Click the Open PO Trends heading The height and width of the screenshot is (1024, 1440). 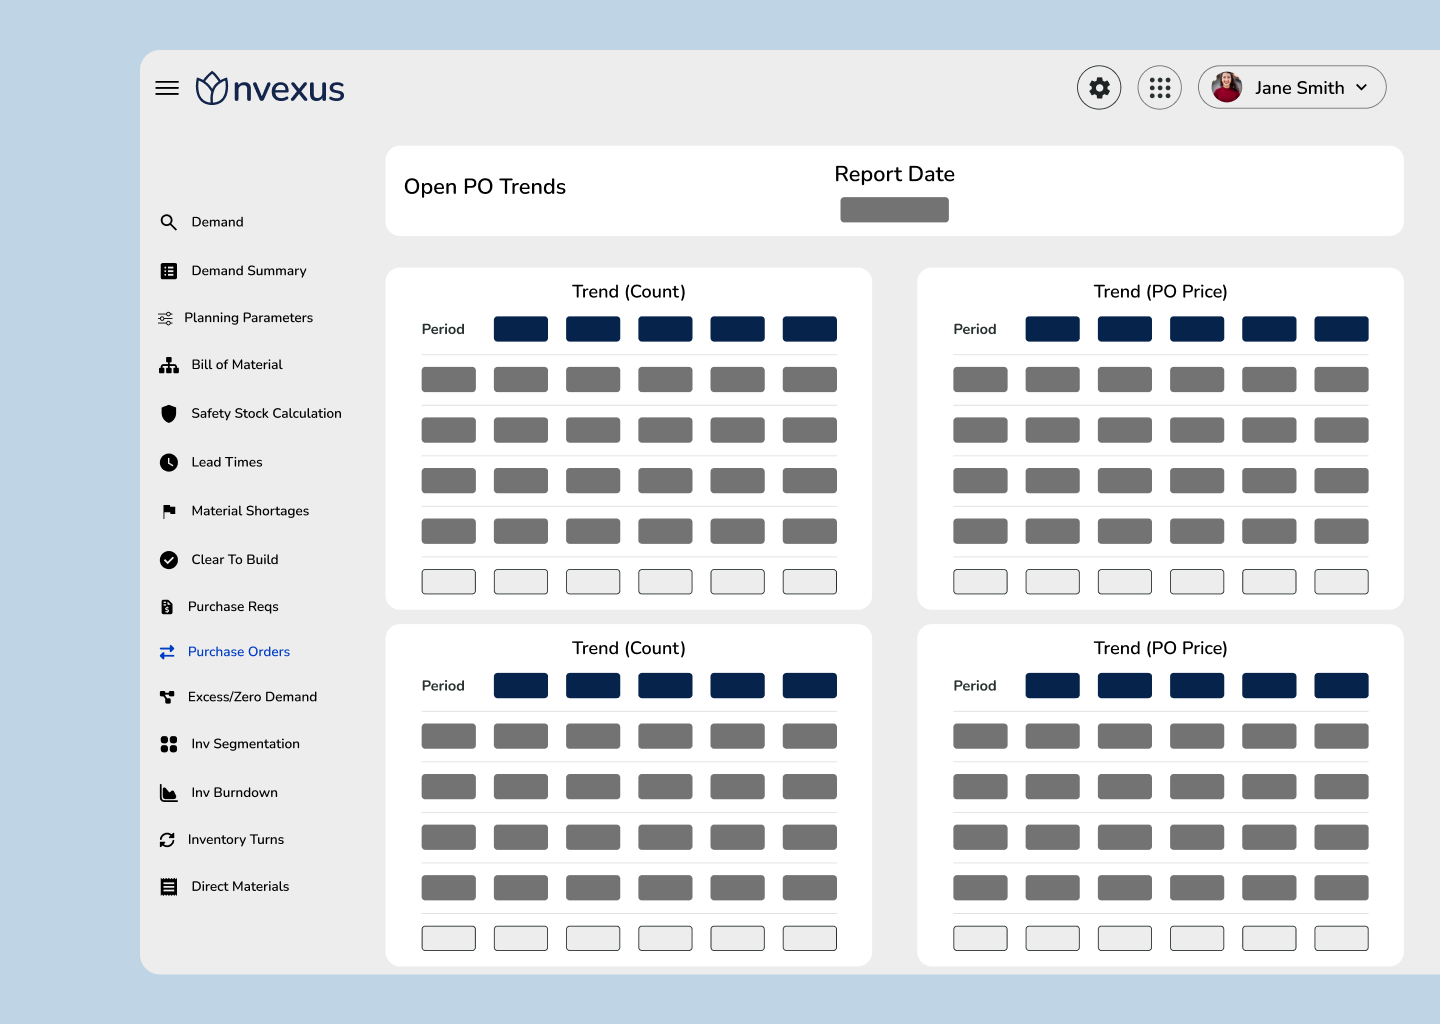tap(485, 187)
